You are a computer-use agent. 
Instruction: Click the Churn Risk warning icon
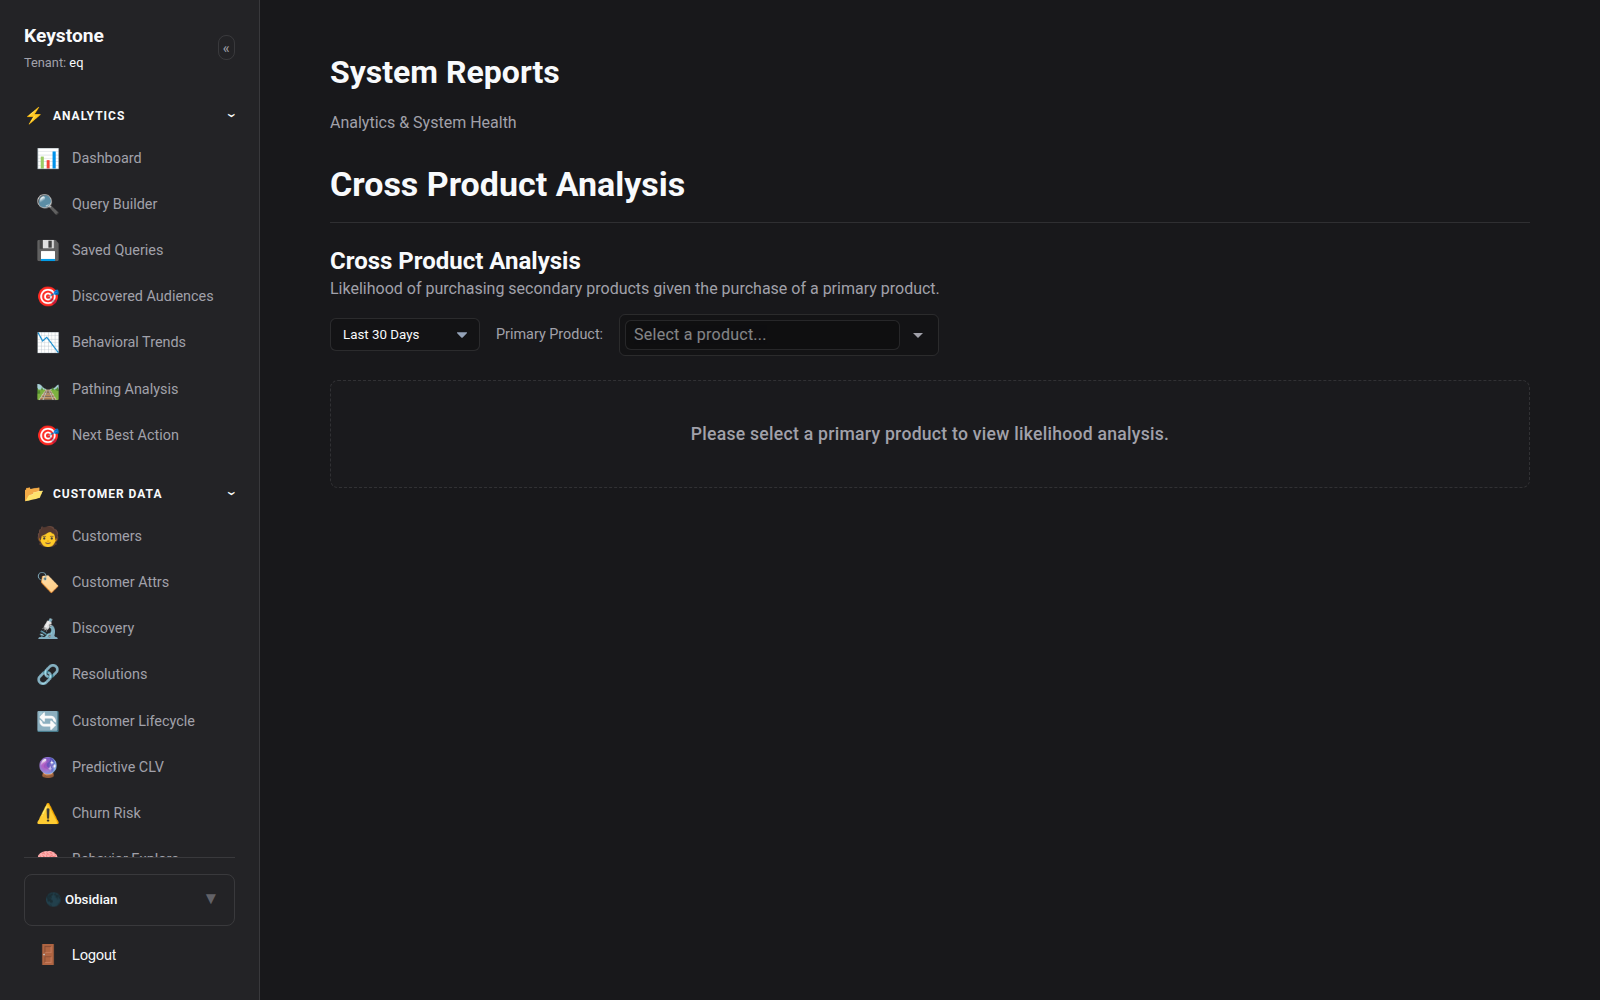pos(48,813)
